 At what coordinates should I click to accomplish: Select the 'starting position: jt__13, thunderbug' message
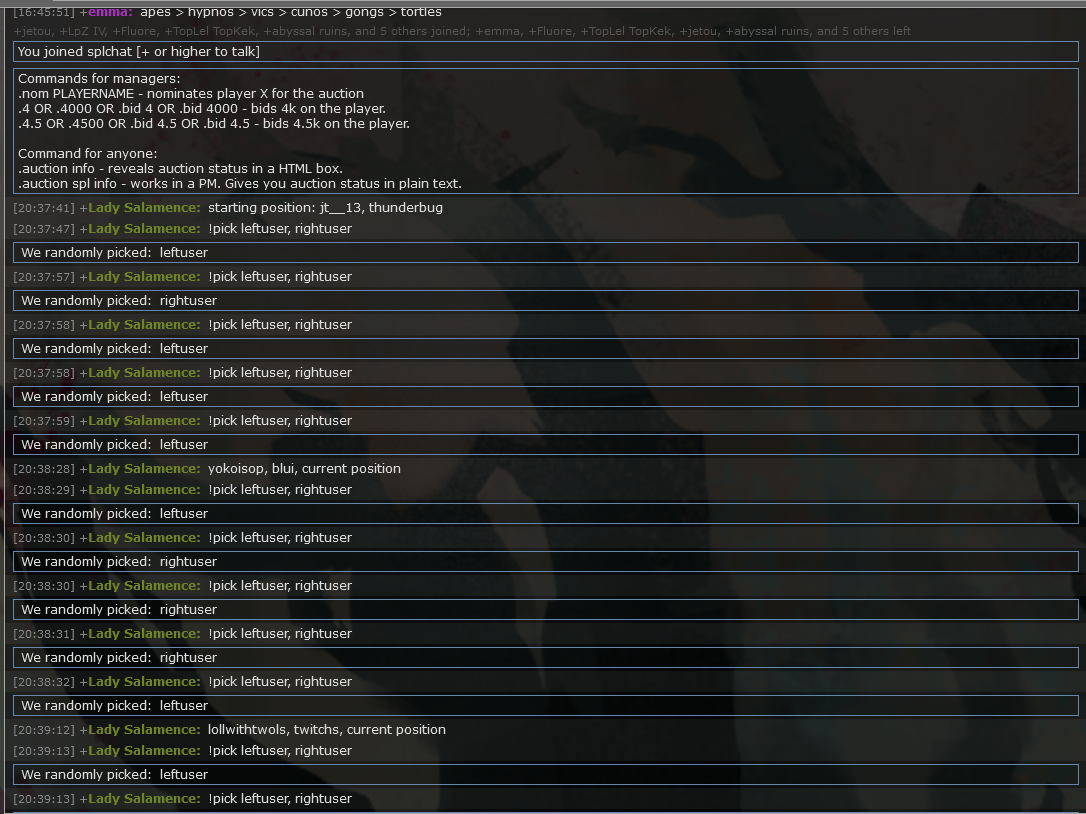pos(325,208)
